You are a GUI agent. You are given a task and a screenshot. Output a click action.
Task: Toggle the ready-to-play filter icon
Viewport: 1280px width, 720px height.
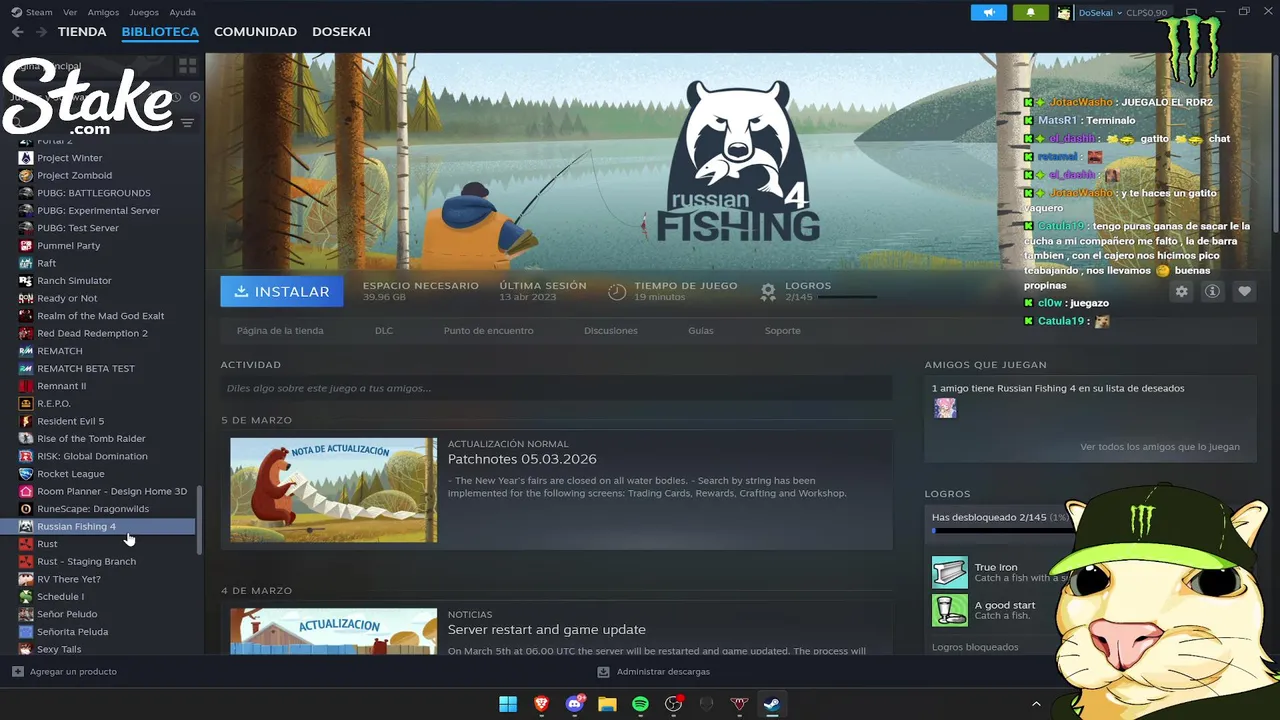tap(195, 97)
